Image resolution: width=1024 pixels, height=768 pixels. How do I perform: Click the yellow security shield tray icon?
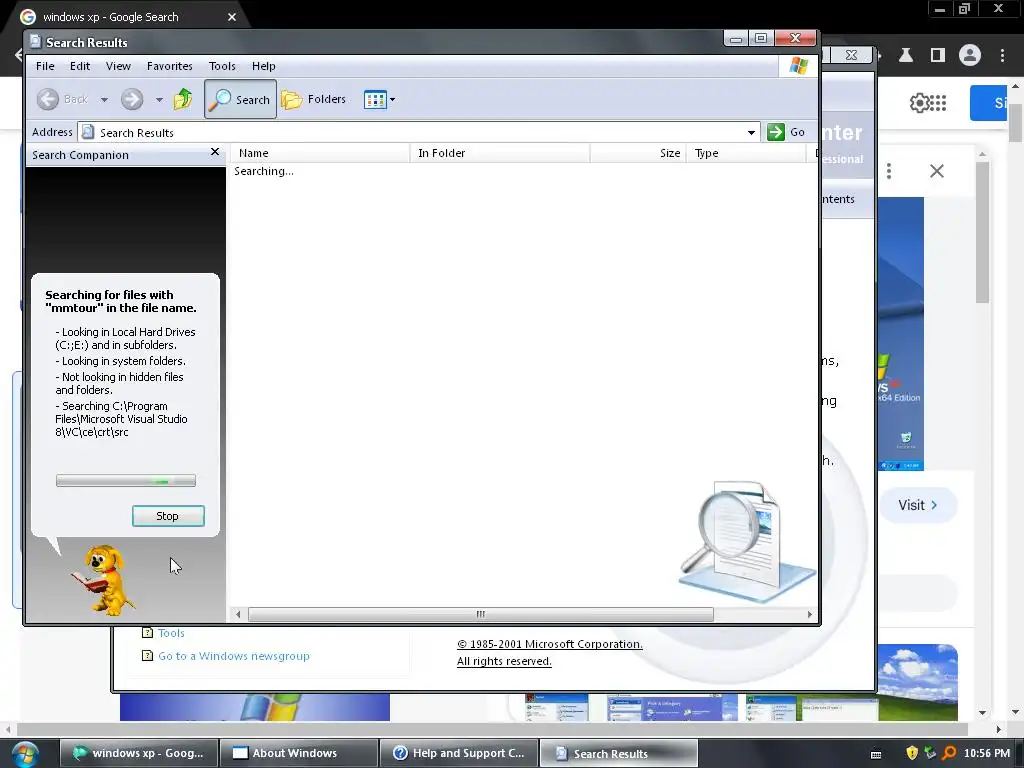(912, 753)
